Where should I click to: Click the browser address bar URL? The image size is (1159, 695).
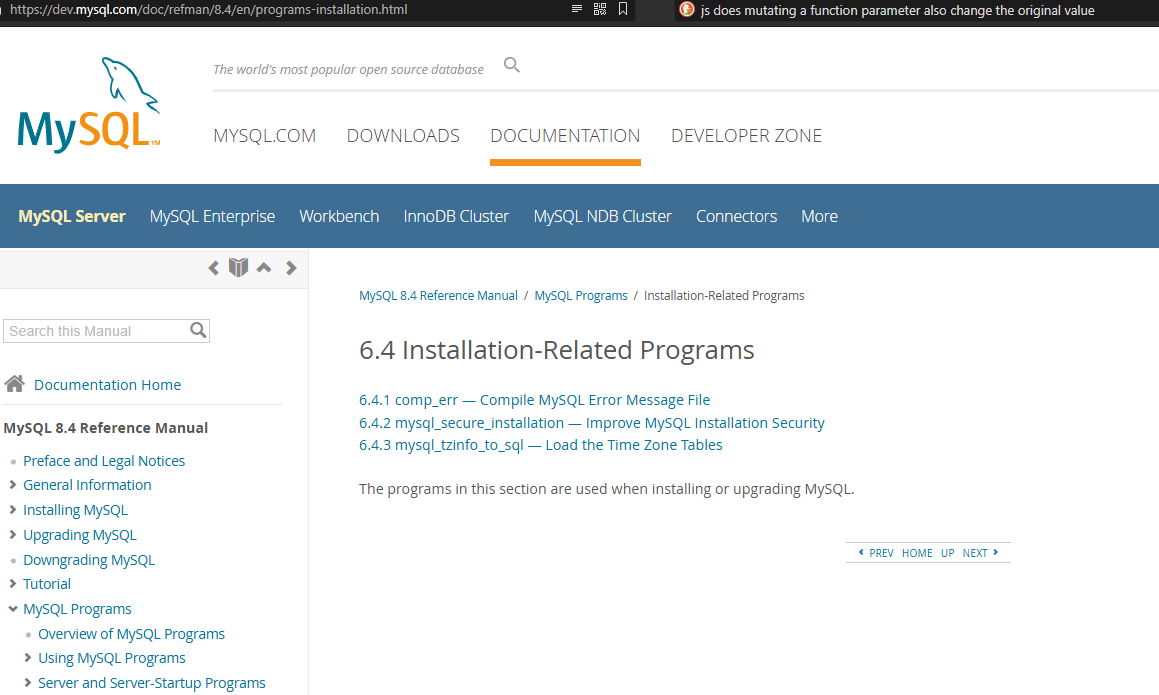(x=208, y=10)
